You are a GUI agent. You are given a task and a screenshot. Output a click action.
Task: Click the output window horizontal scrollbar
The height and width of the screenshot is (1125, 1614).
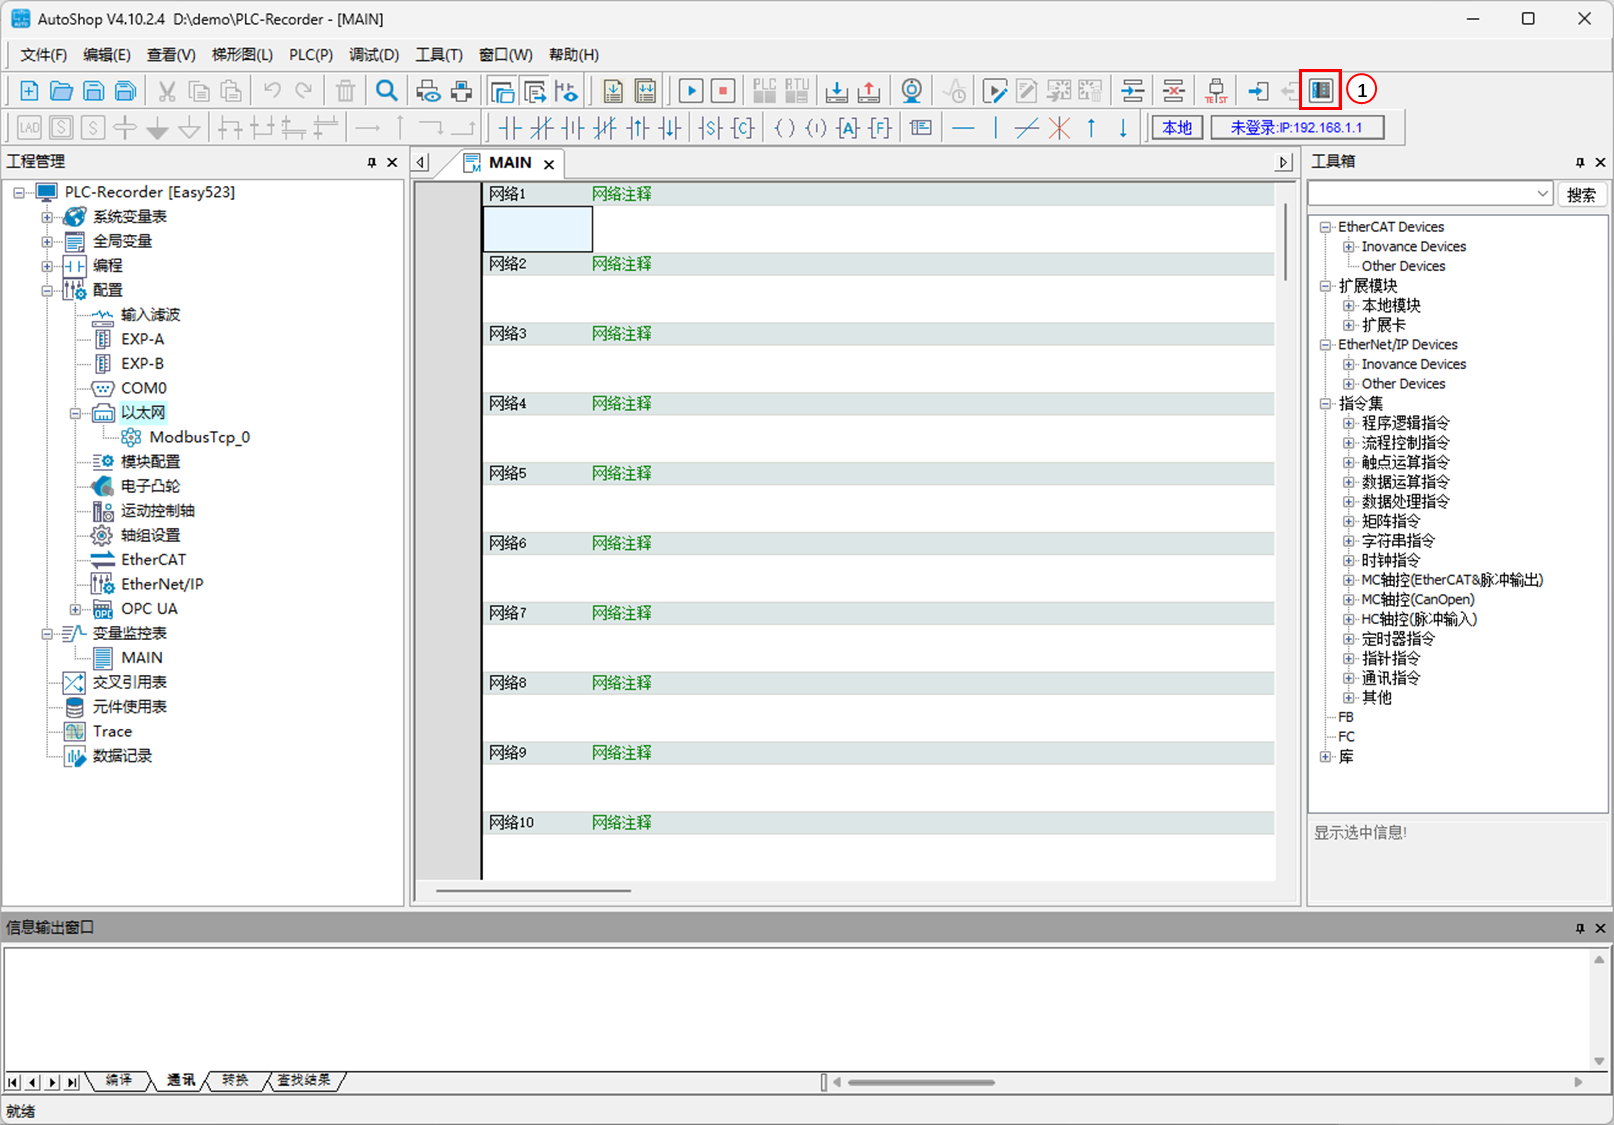920,1082
